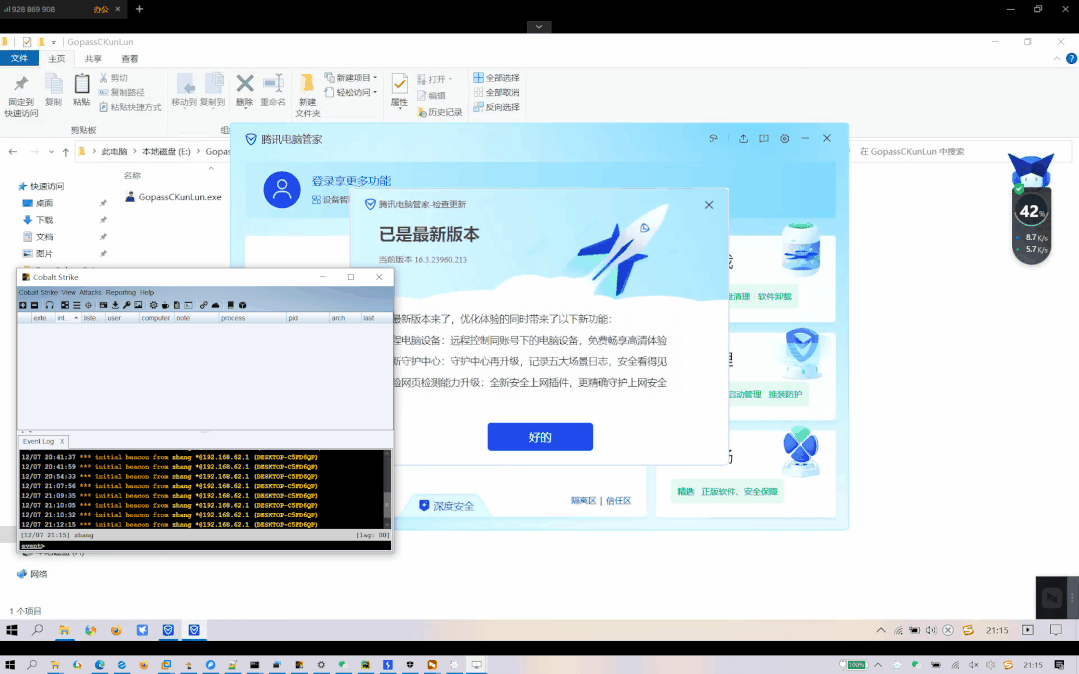Click the Disconnect icon in Cobalt Strike toolbar
The image size is (1079, 674).
[34, 305]
